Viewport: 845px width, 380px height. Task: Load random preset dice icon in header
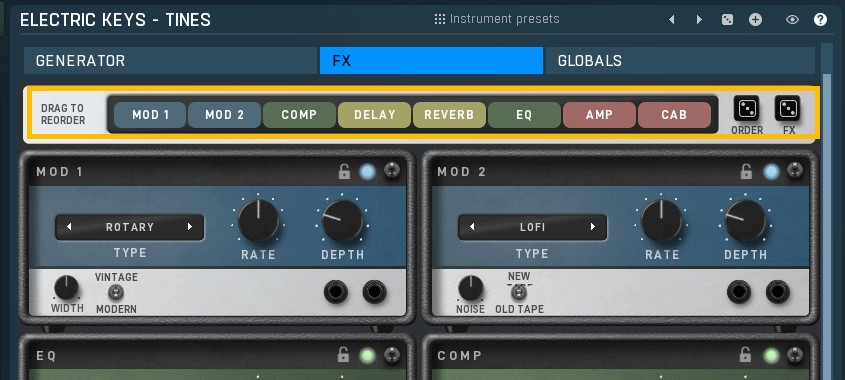[728, 20]
